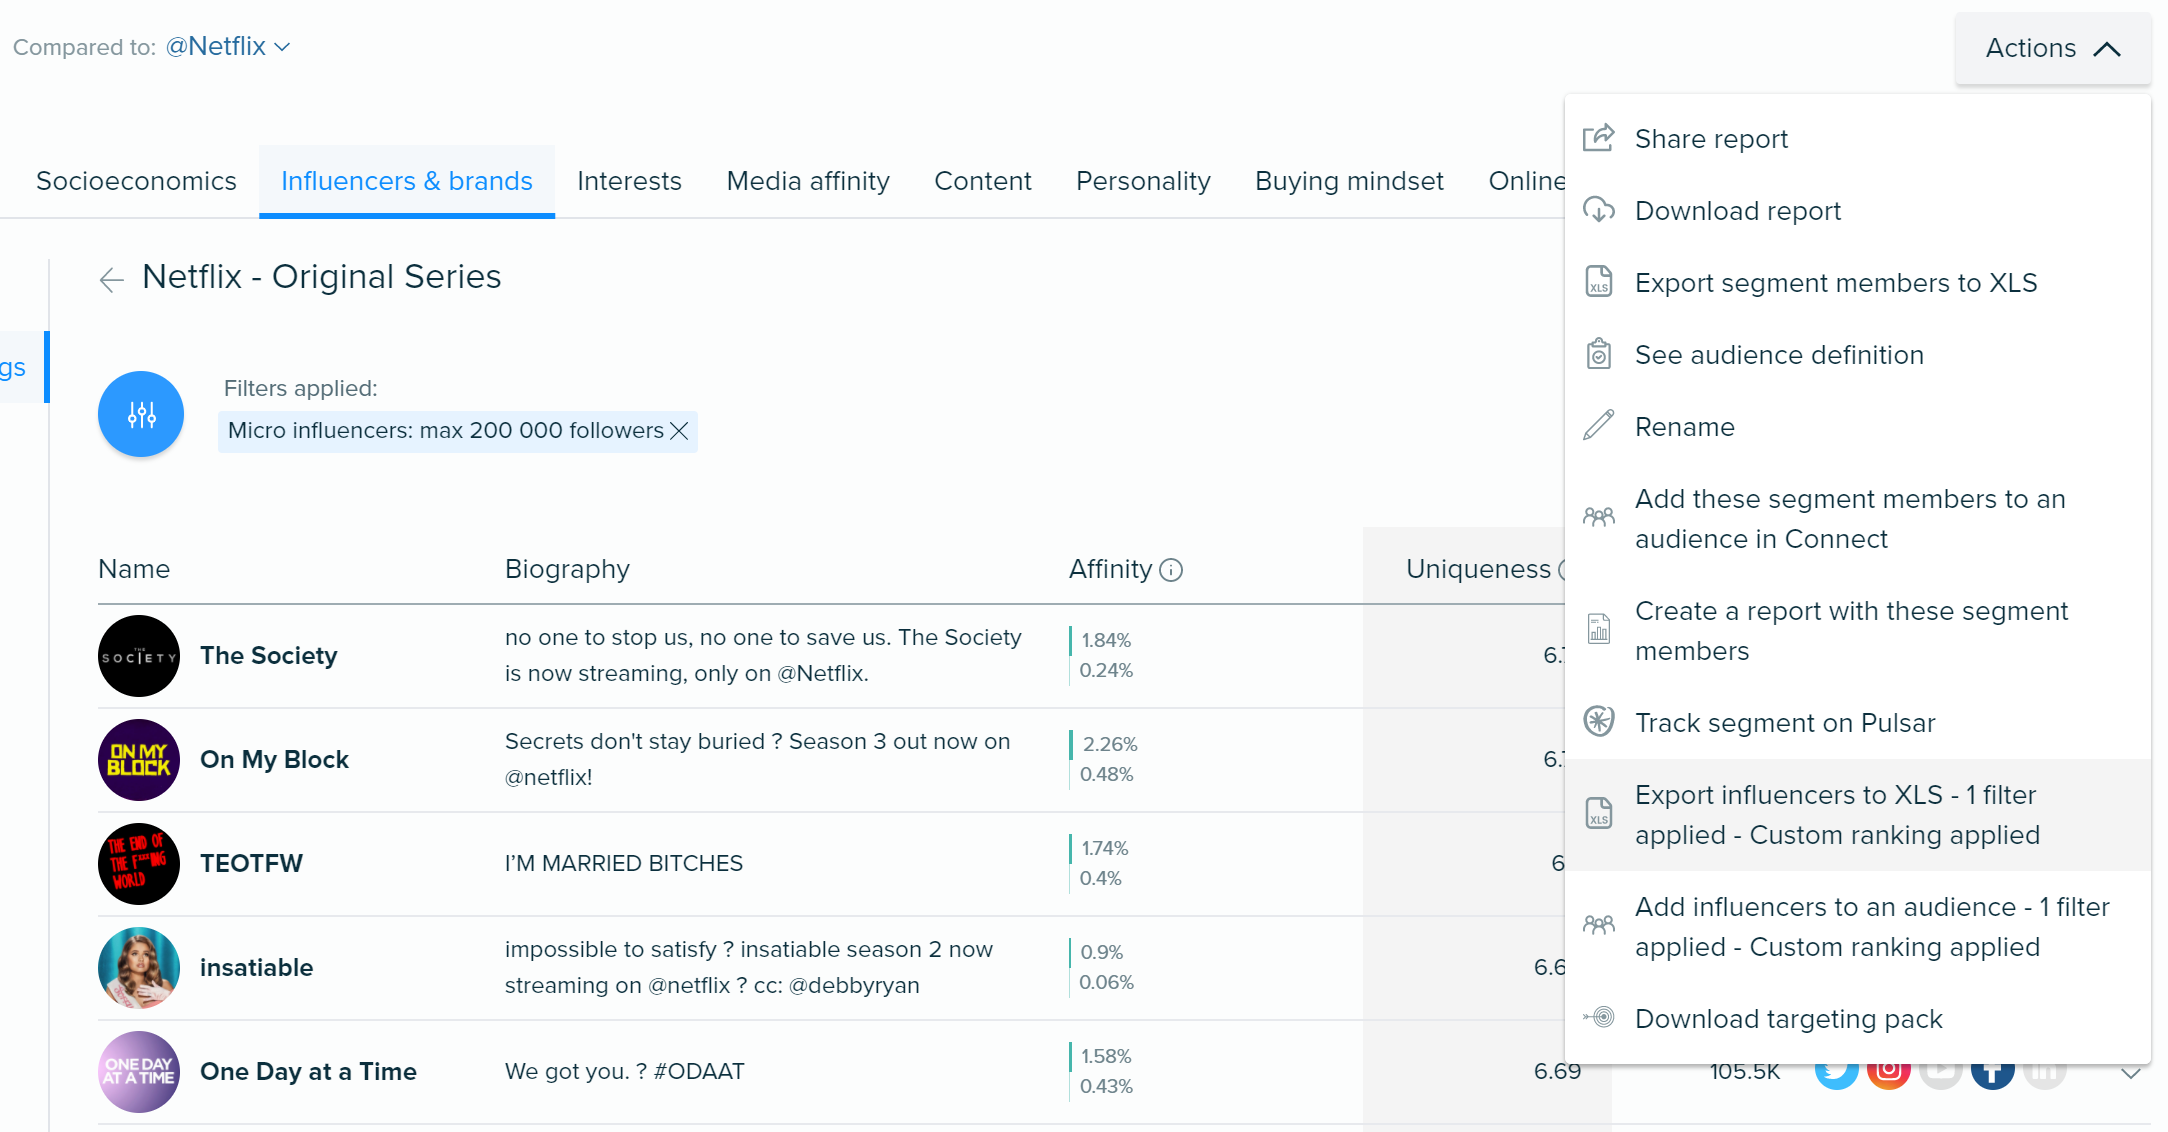The image size is (2168, 1132).
Task: Switch to the Socioeconomics tab
Action: (136, 181)
